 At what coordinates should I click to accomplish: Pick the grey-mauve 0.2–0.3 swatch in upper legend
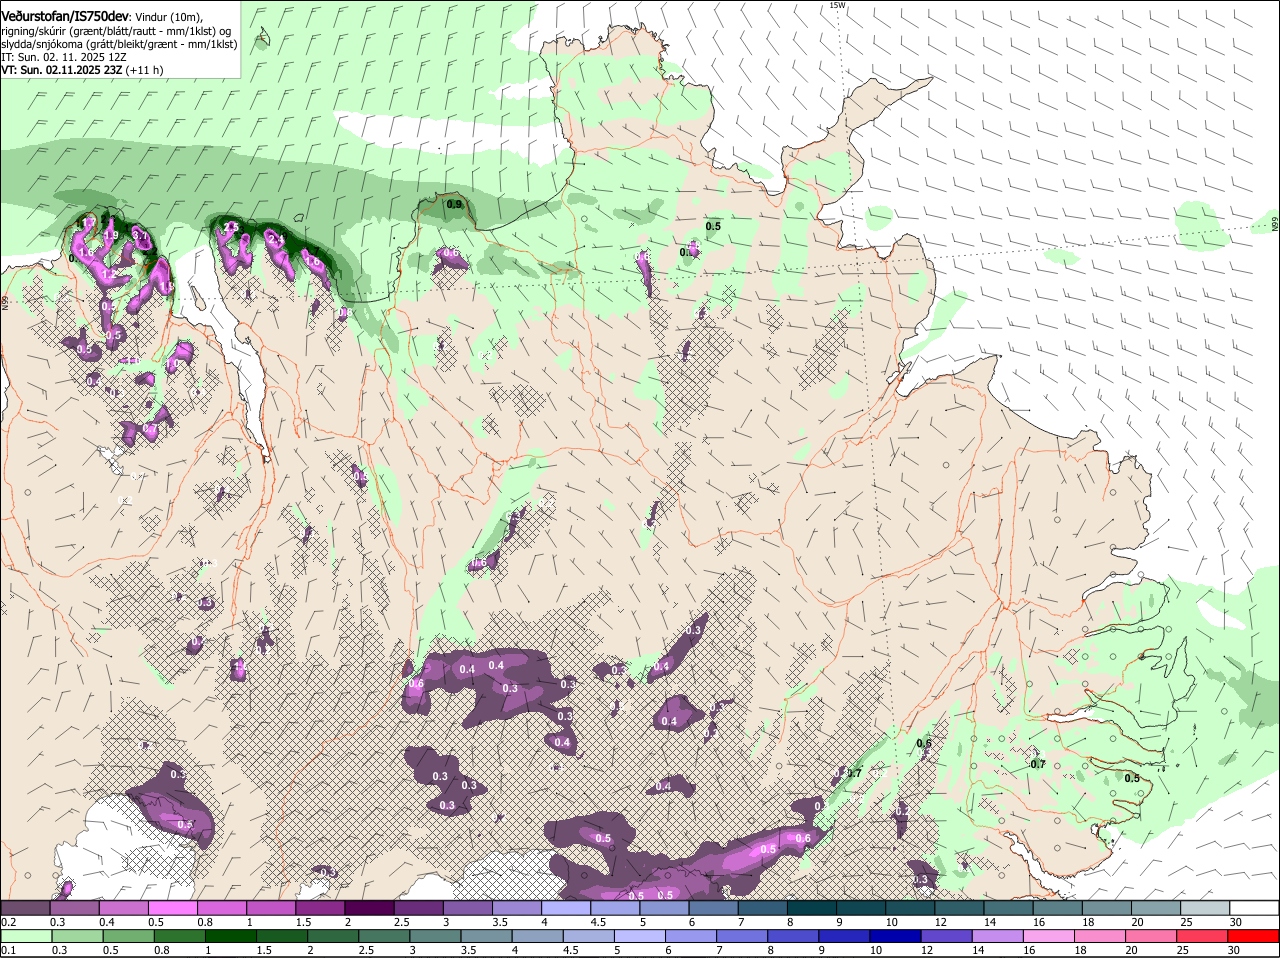26,907
